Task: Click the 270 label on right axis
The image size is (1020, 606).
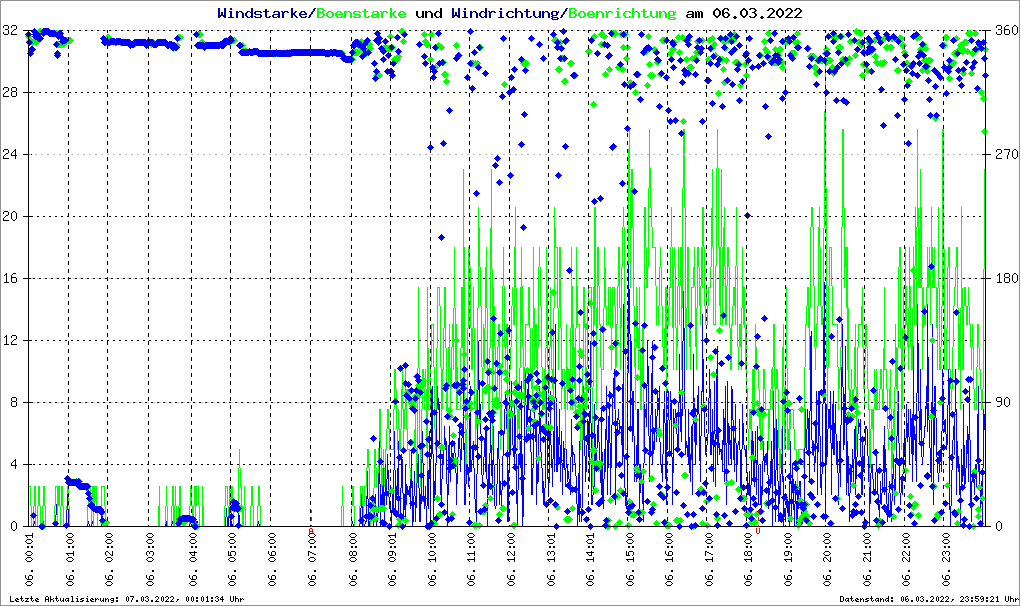Action: [1001, 155]
